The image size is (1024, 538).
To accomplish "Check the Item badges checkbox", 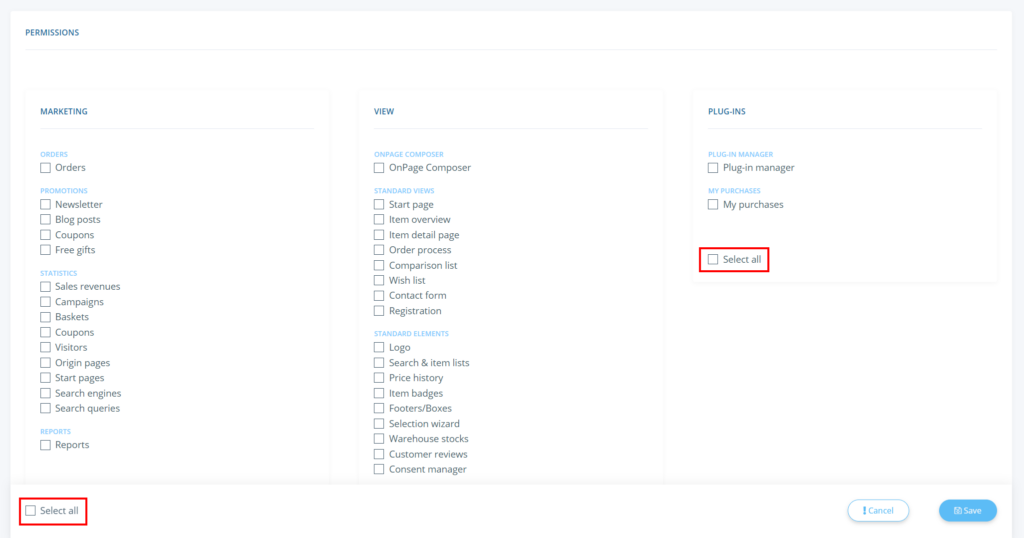I will coord(379,393).
